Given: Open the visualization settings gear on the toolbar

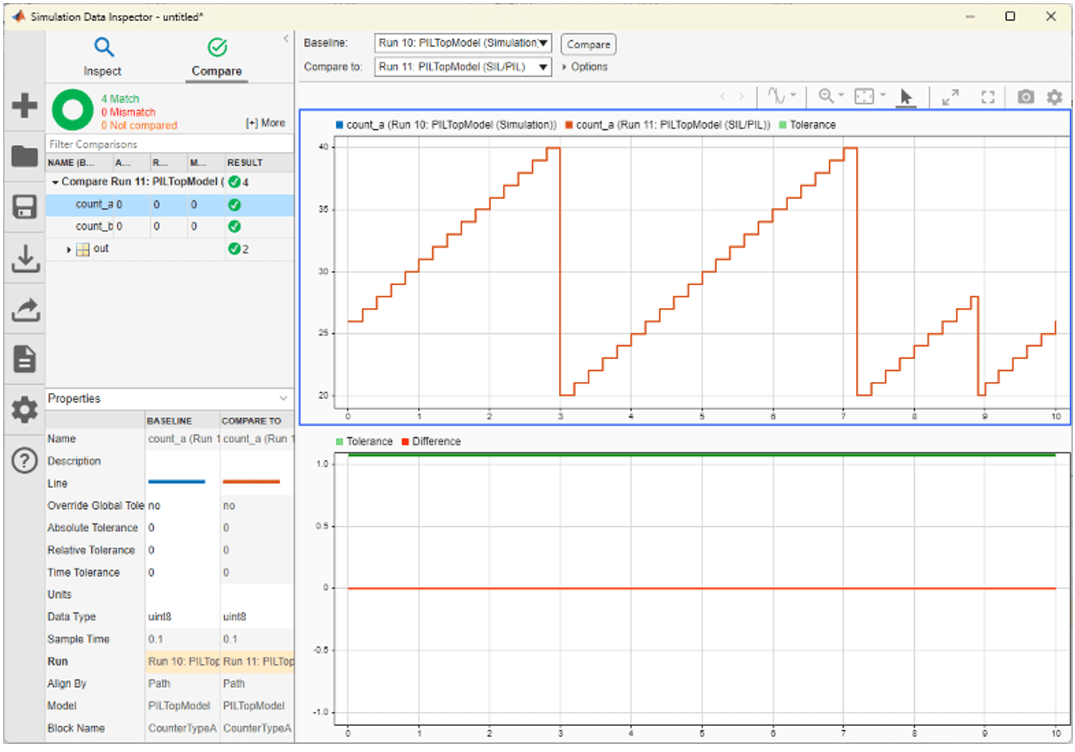Looking at the screenshot, I should (1055, 97).
